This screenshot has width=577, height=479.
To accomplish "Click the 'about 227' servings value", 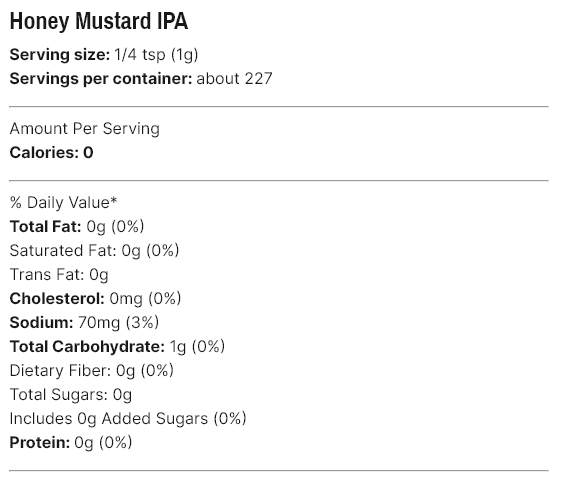I will click(234, 79).
